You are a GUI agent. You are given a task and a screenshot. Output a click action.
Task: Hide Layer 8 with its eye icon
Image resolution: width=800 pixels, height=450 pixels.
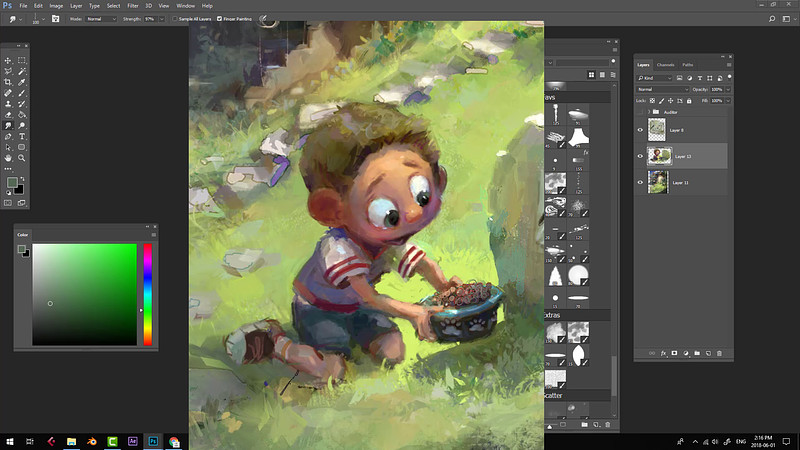pyautogui.click(x=640, y=130)
